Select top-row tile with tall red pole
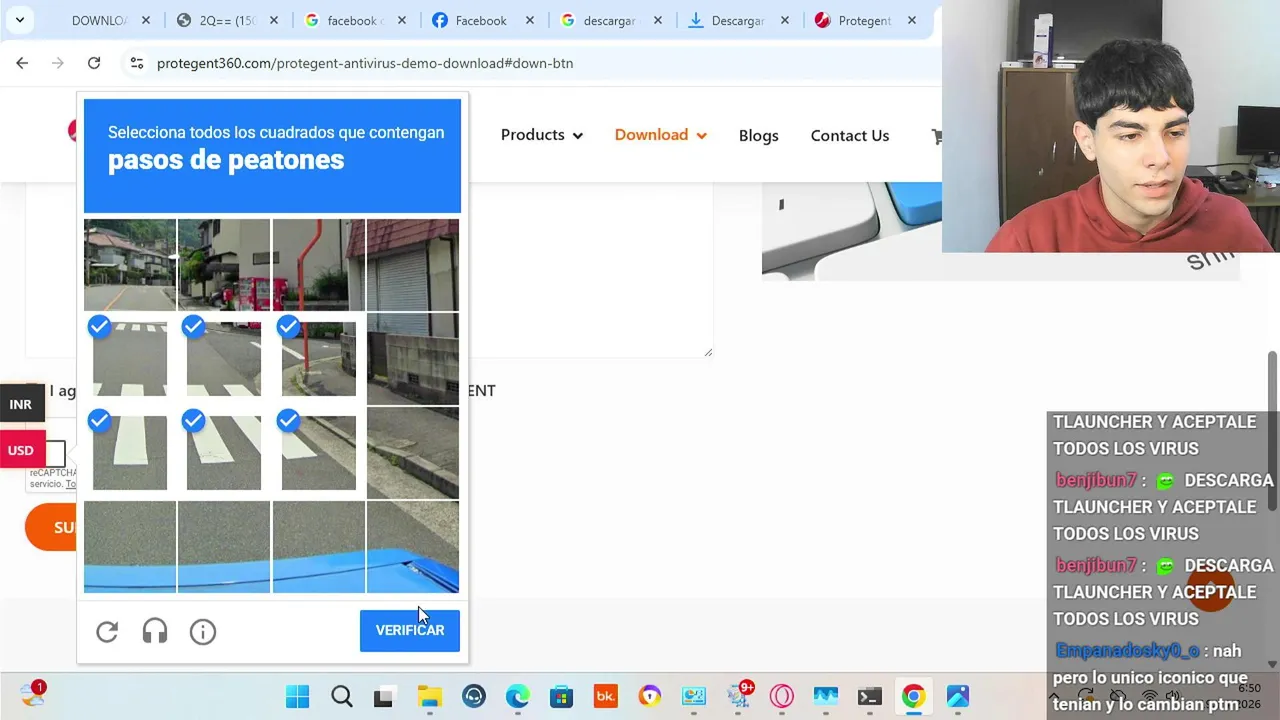 click(318, 265)
